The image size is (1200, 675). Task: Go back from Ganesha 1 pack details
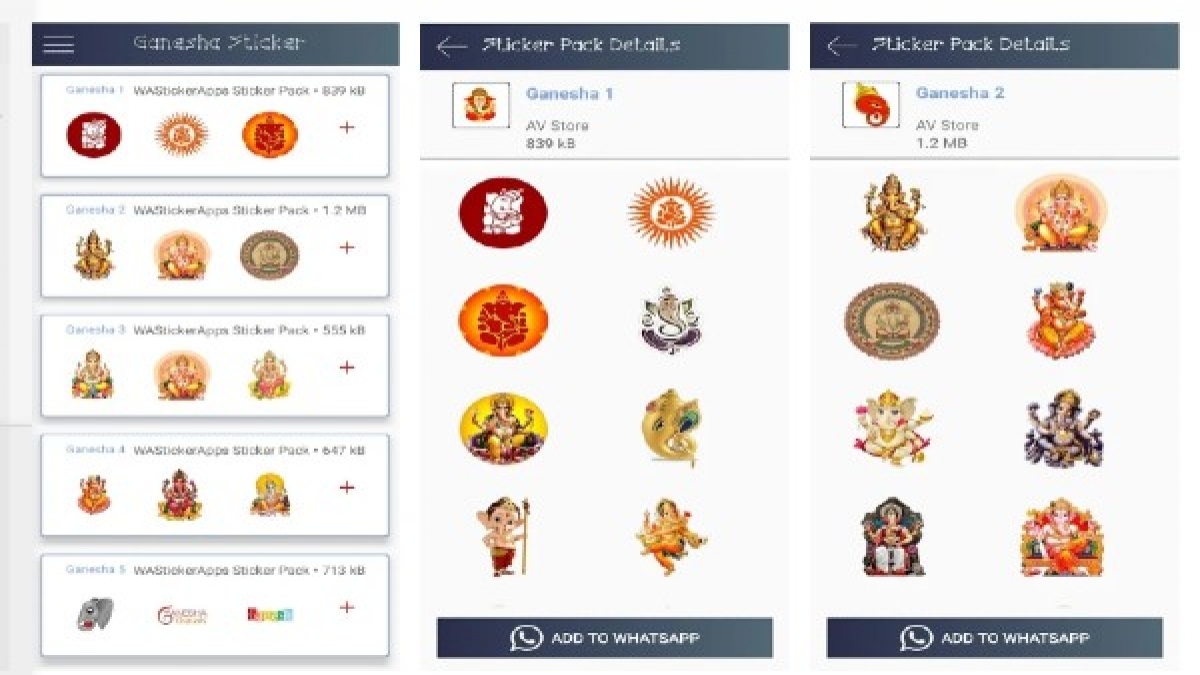pyautogui.click(x=452, y=46)
